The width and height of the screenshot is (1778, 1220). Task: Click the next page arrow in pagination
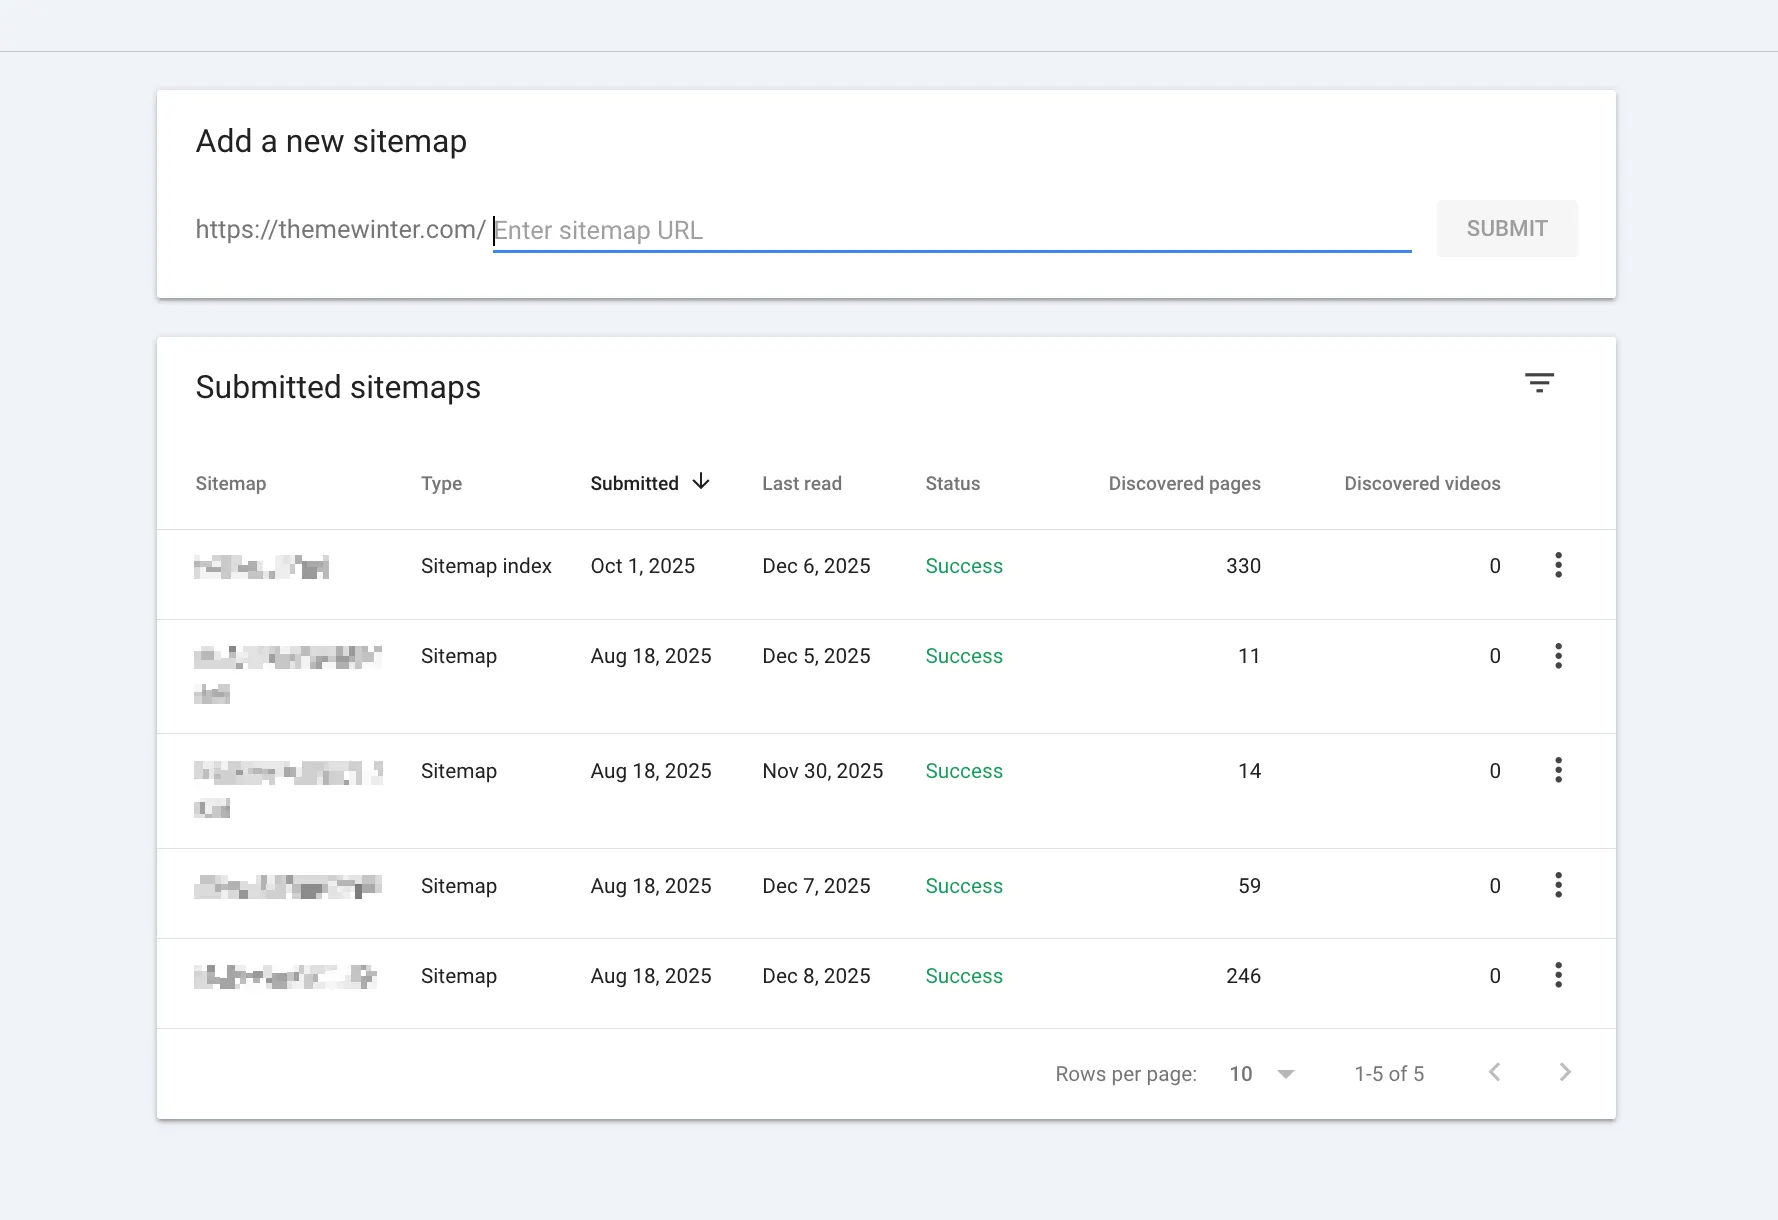click(x=1565, y=1072)
